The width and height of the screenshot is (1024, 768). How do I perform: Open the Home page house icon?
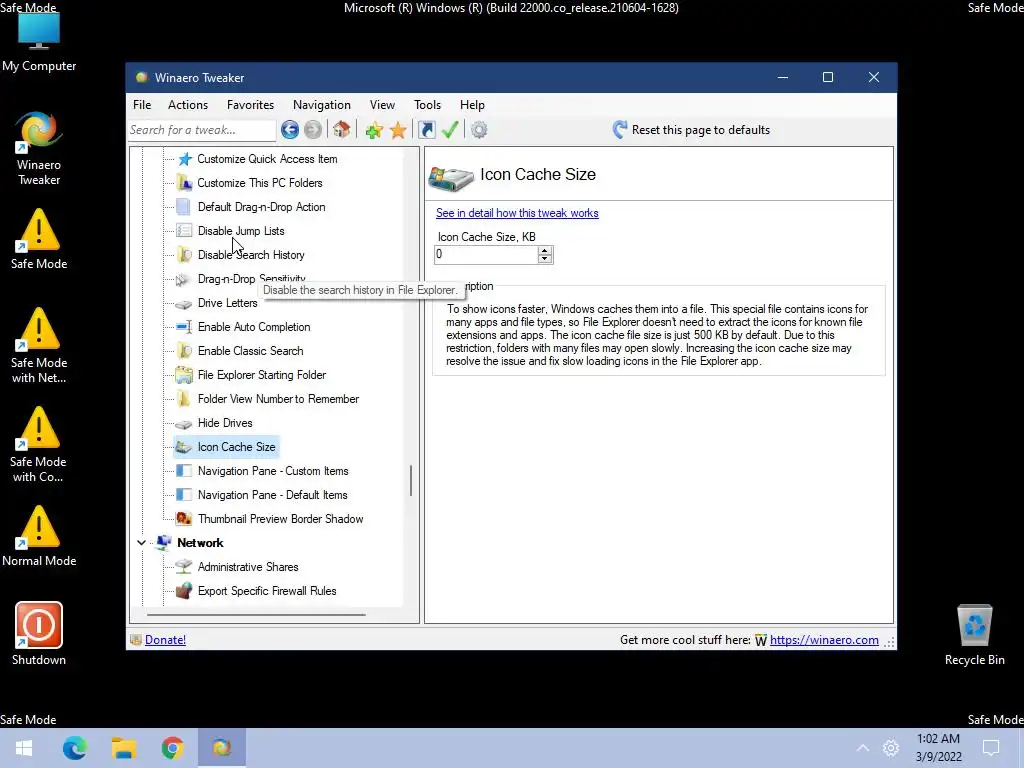click(x=342, y=129)
